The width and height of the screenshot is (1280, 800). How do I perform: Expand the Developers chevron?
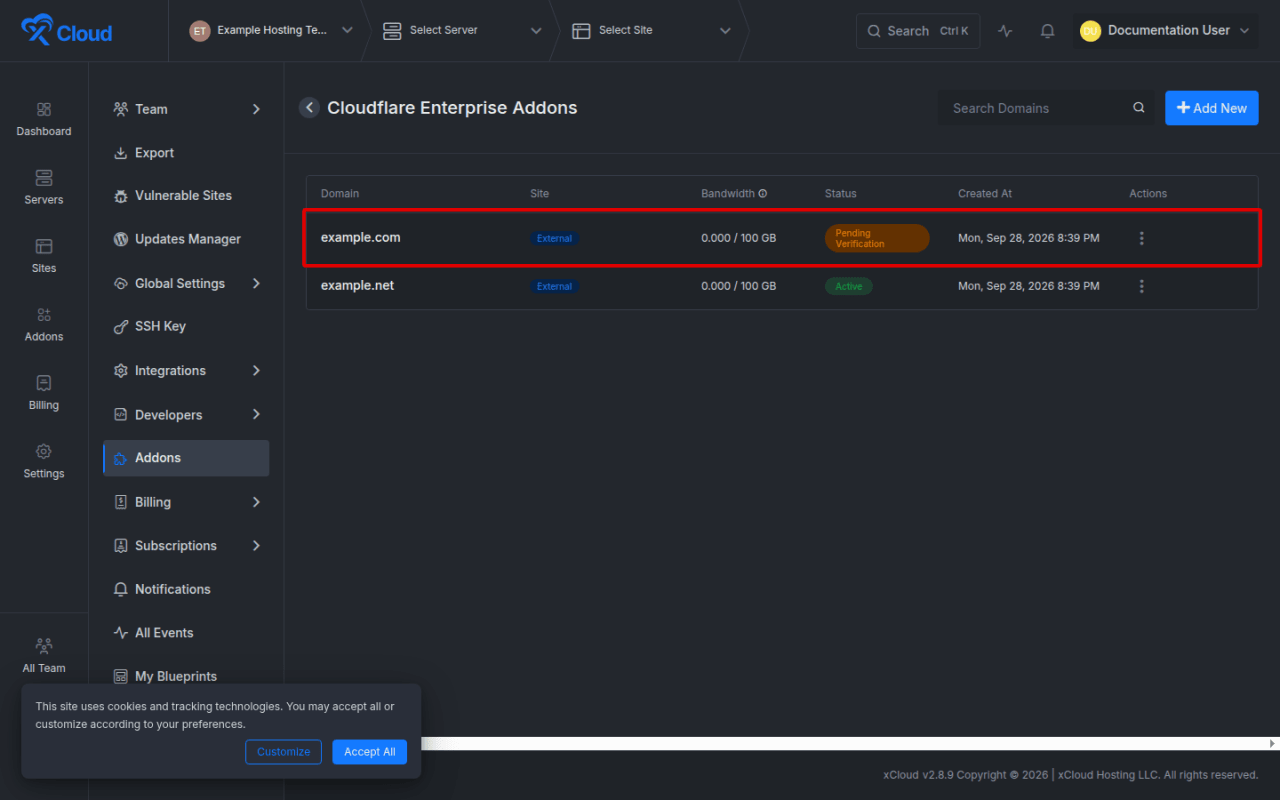coord(256,414)
